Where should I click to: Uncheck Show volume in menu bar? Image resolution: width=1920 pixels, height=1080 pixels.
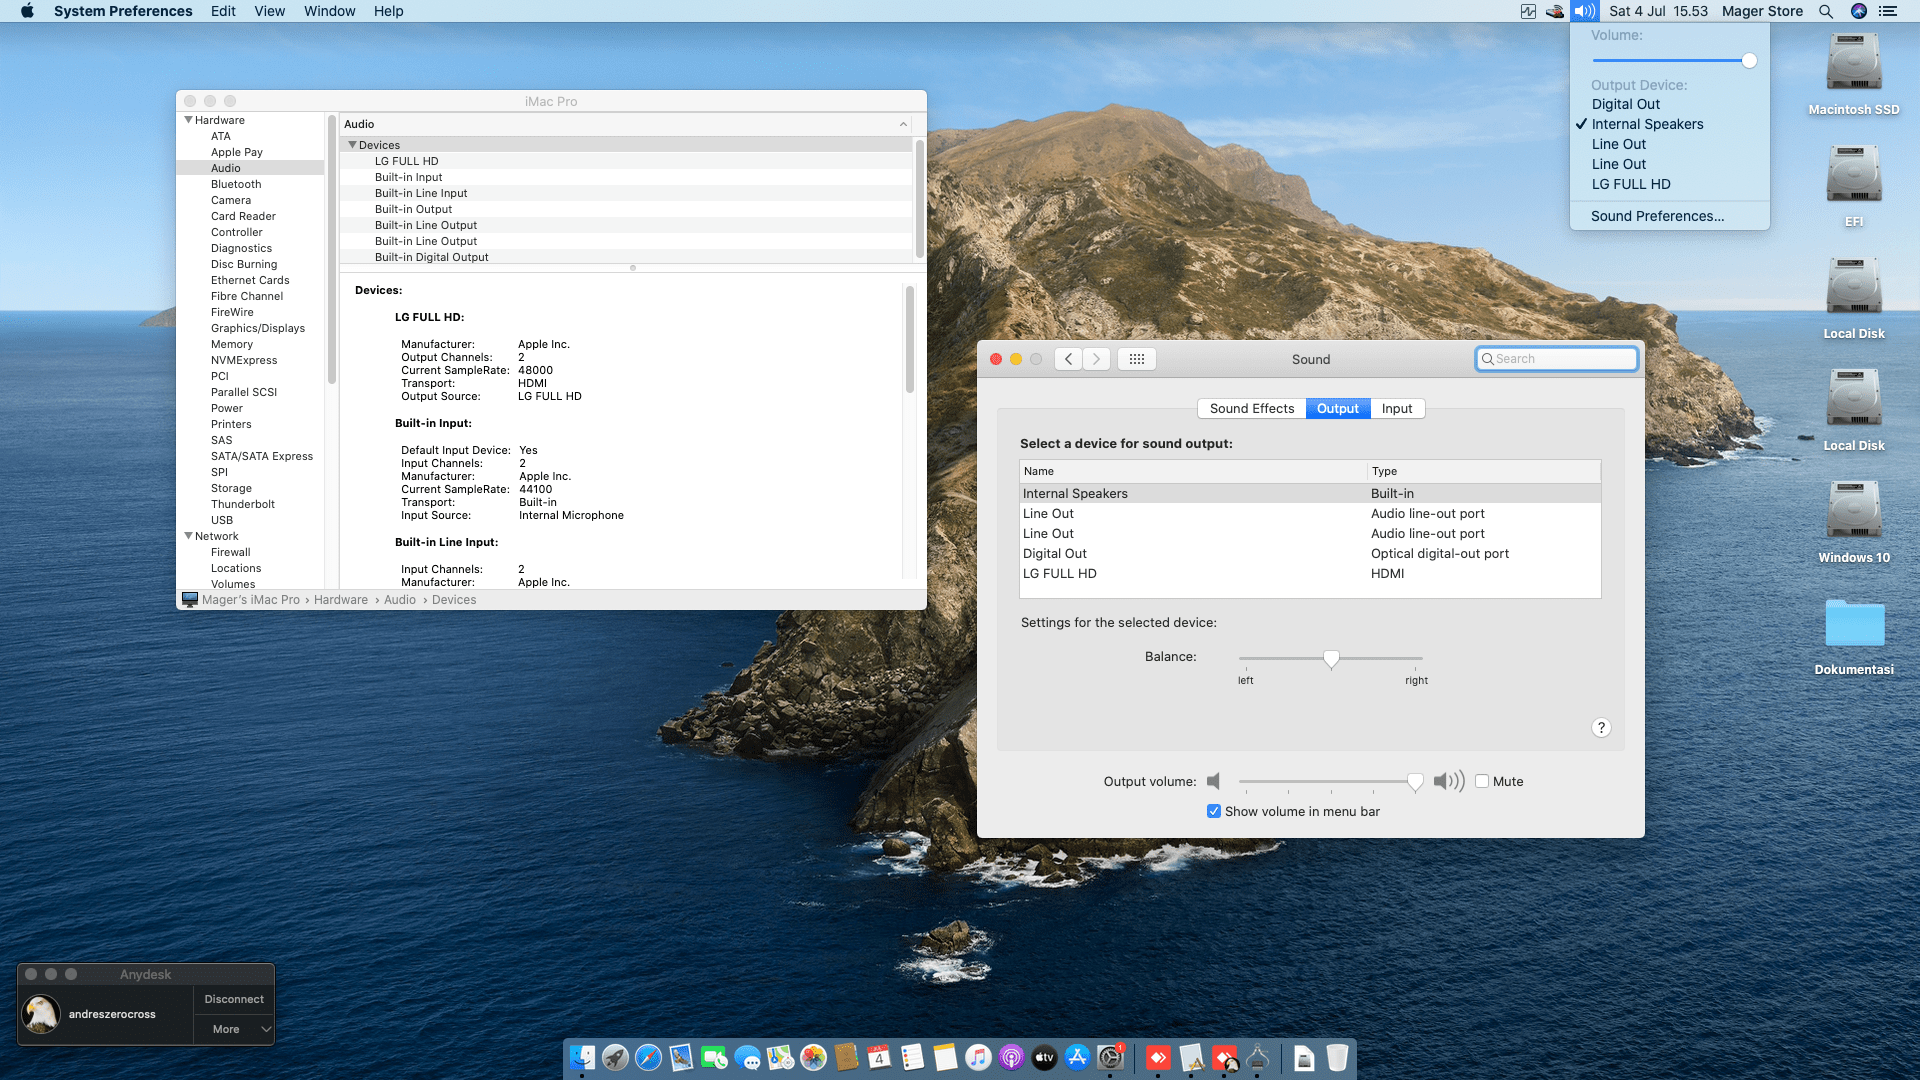1214,812
